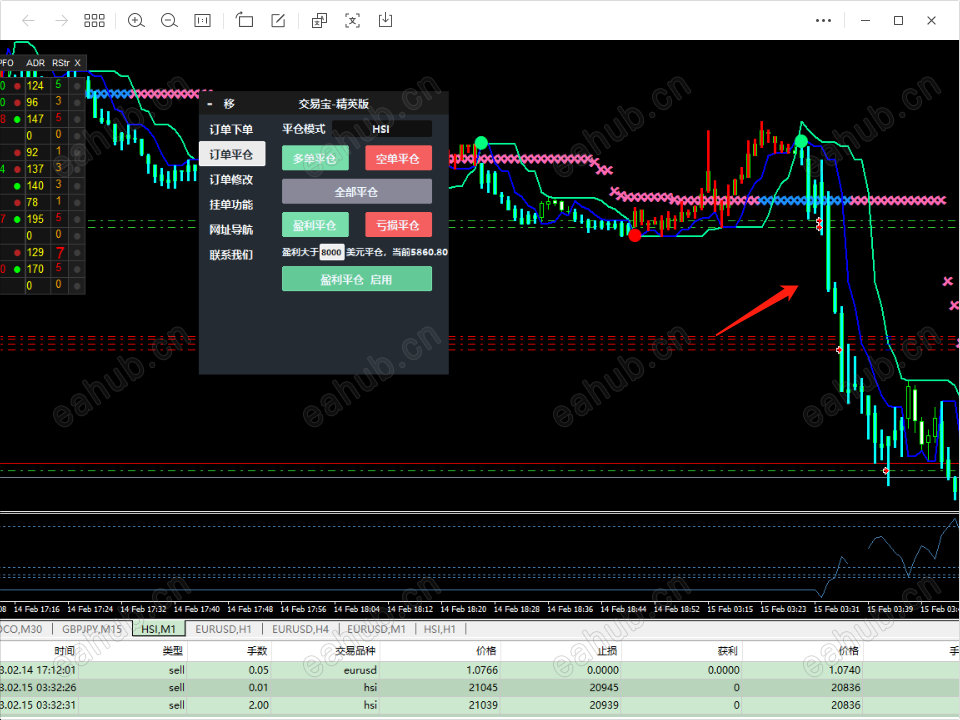960x720 pixels.
Task: Toggle the 盈利平仓 启用 button
Action: 357,279
